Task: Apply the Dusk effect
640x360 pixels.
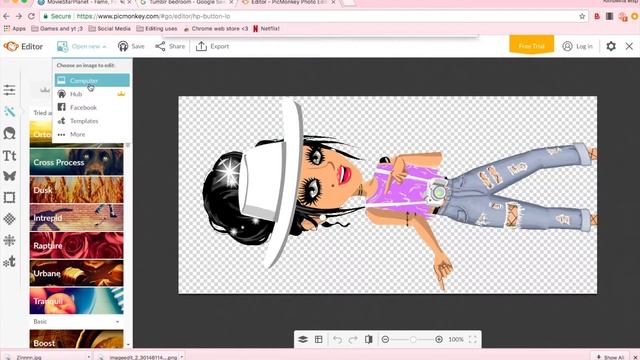Action: (x=76, y=190)
